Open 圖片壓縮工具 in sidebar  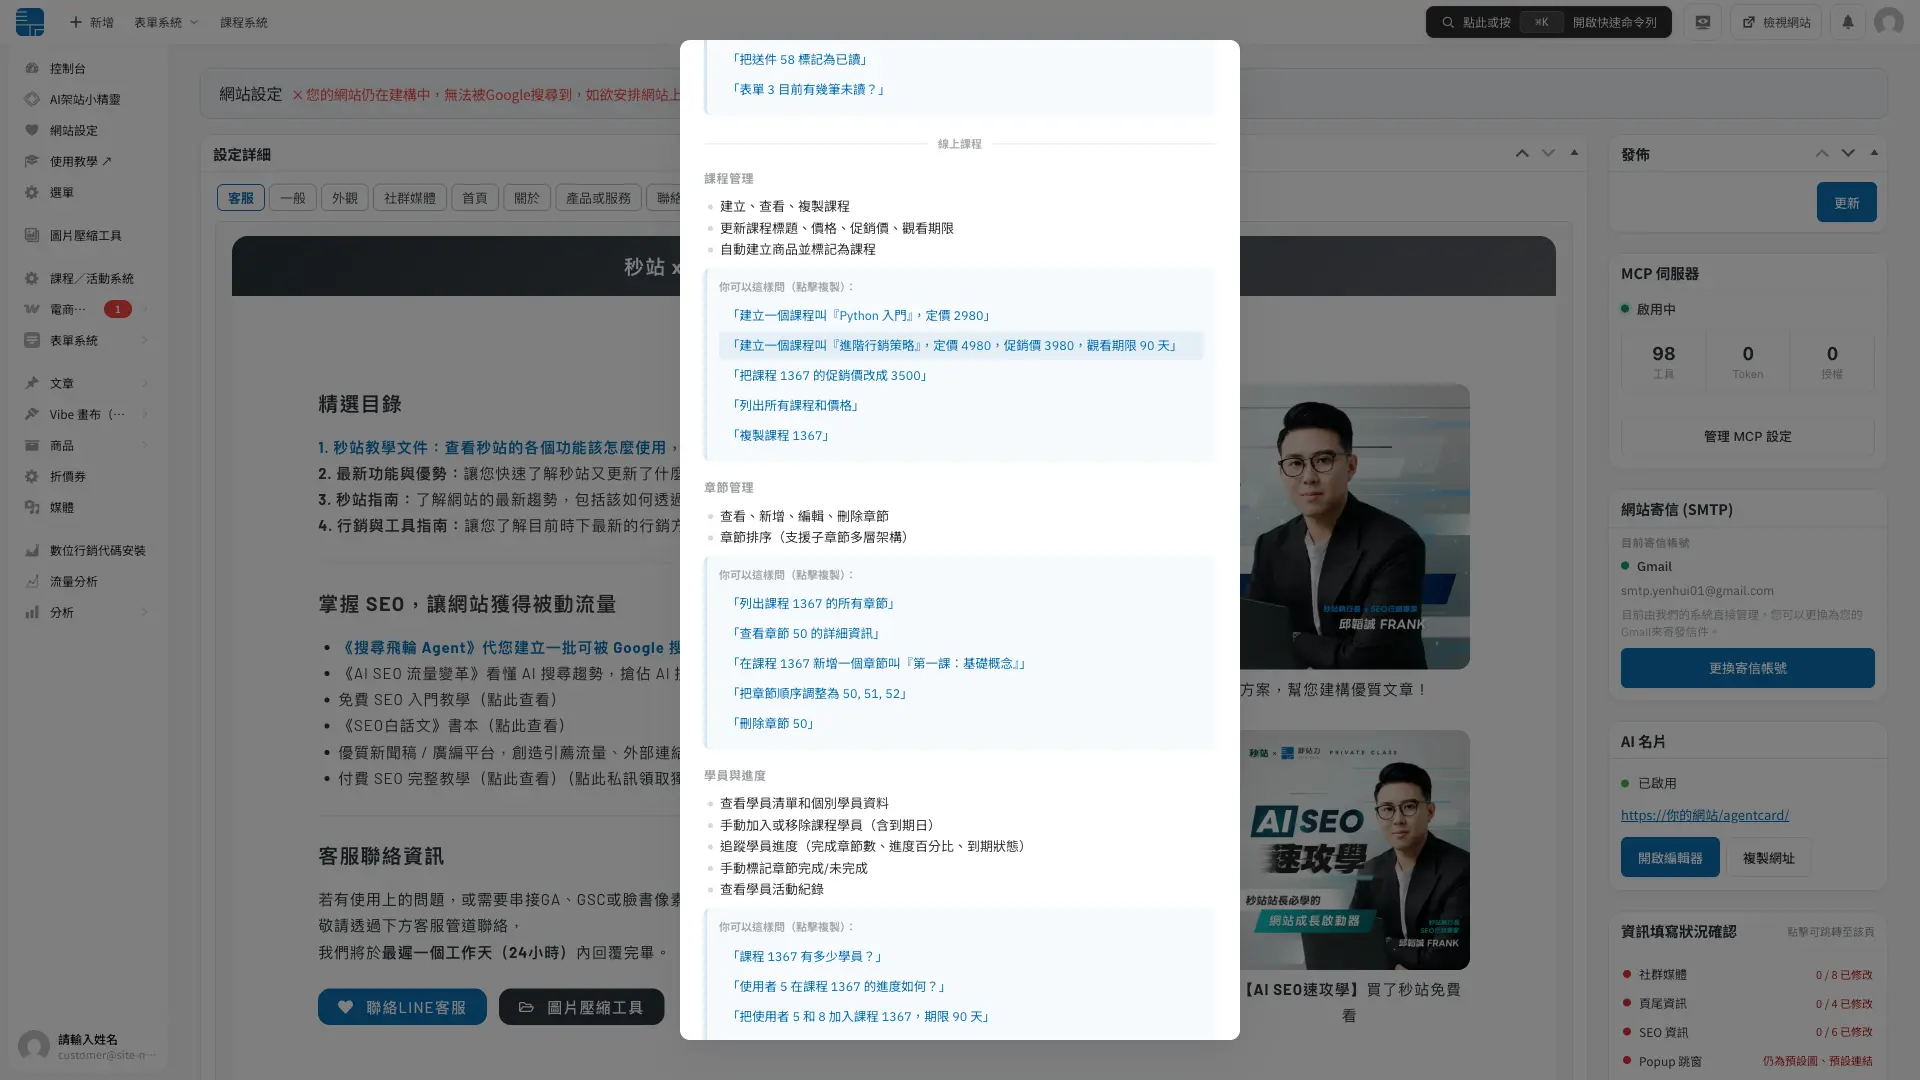[85, 235]
